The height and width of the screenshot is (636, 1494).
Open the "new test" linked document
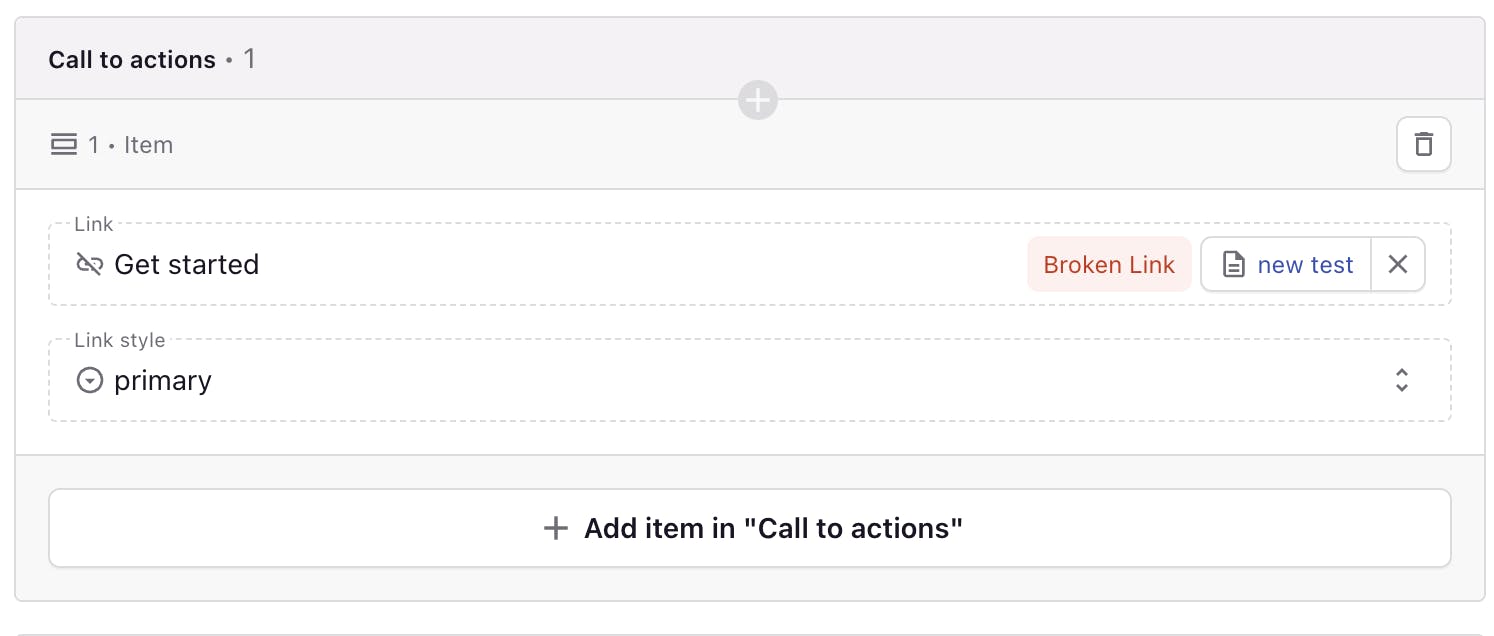click(x=1305, y=265)
